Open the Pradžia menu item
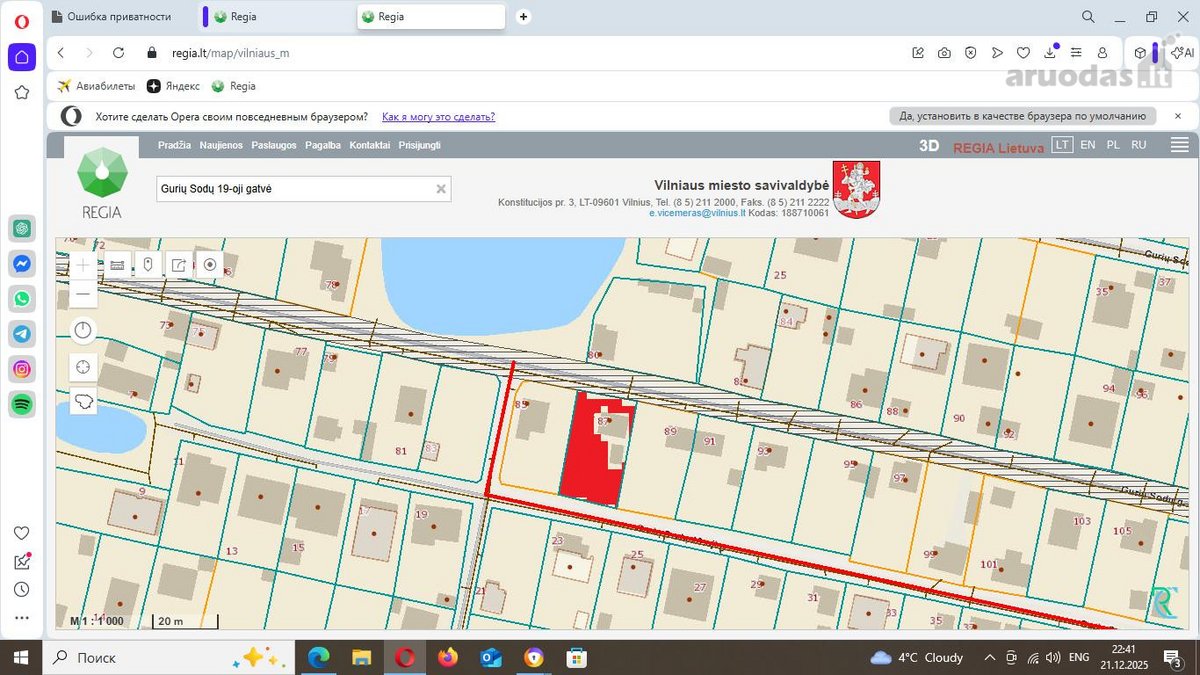 pyautogui.click(x=174, y=145)
